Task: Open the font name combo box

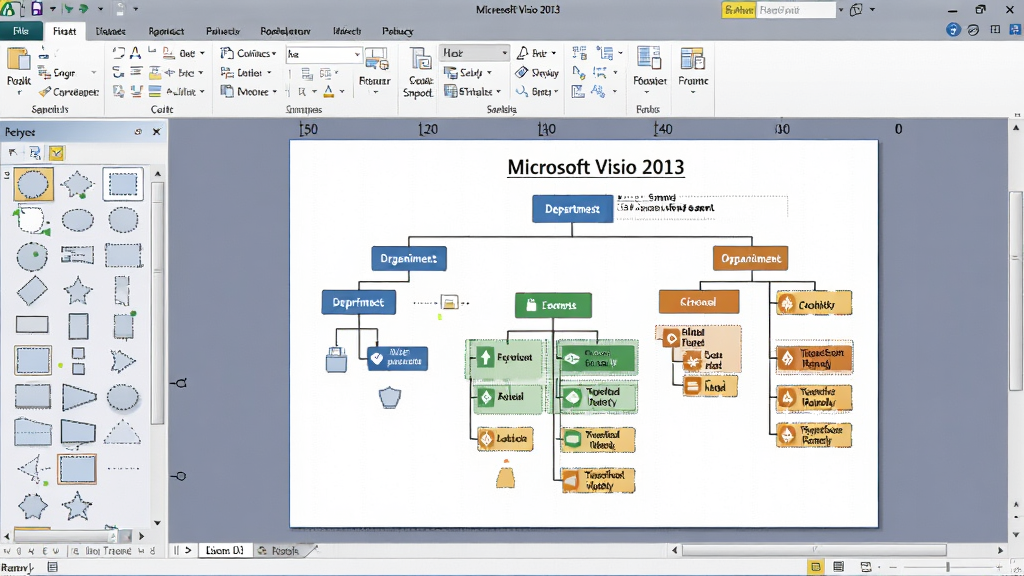Action: click(324, 54)
